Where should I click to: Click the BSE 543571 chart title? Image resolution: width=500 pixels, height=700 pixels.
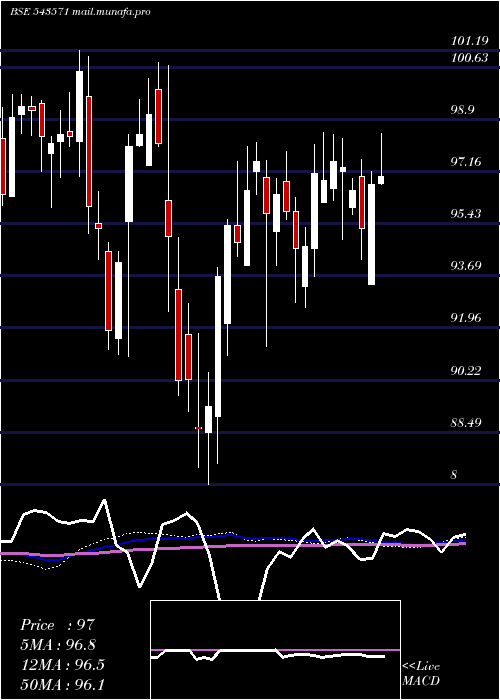coord(39,12)
